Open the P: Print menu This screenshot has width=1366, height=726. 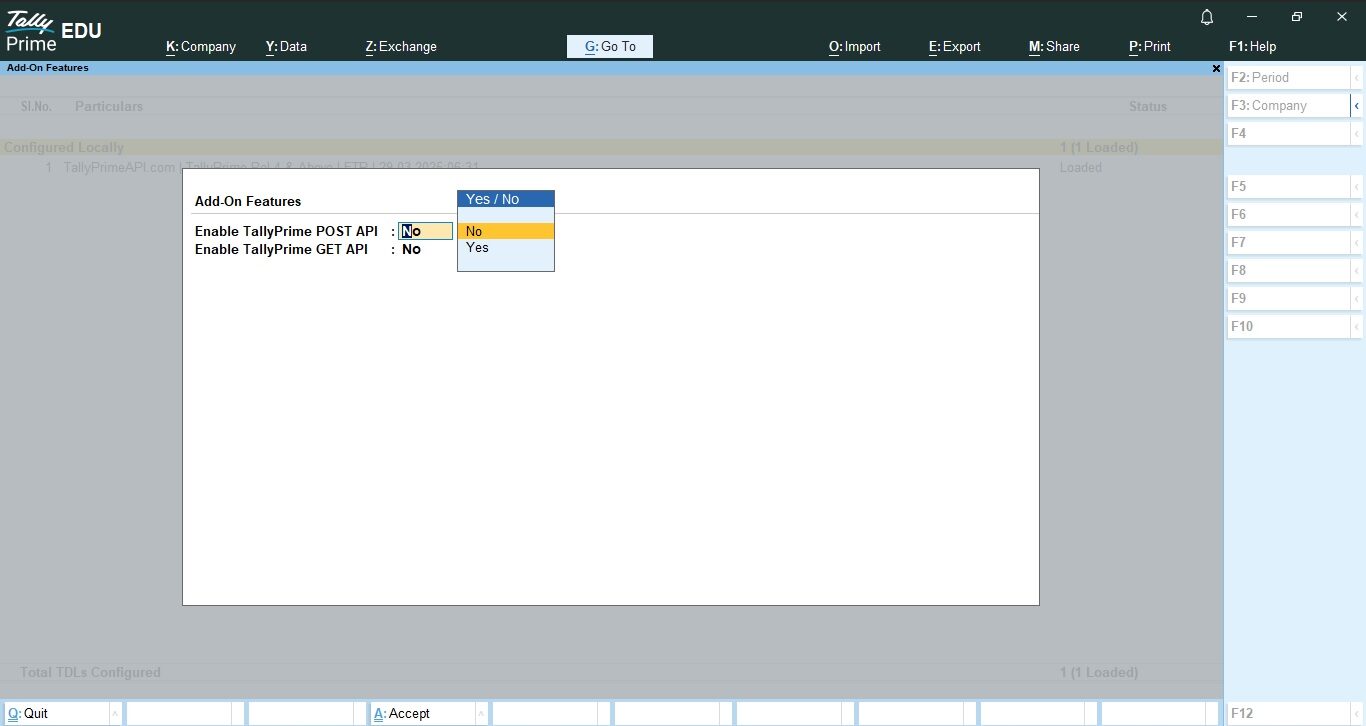tap(1150, 46)
